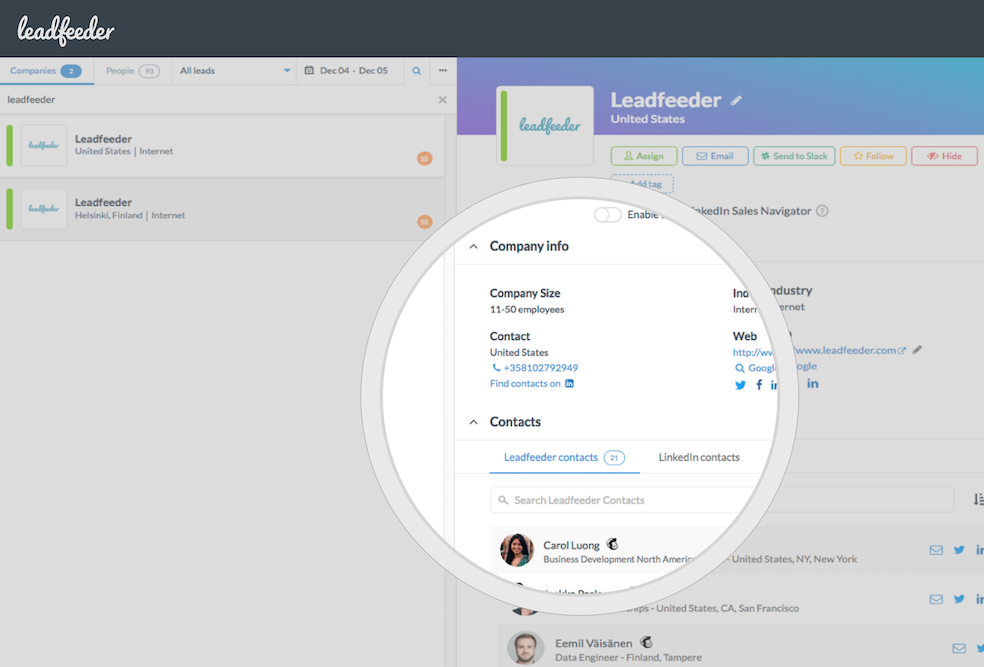This screenshot has width=984, height=667.
Task: Open the three-dots more options menu
Action: pyautogui.click(x=442, y=70)
